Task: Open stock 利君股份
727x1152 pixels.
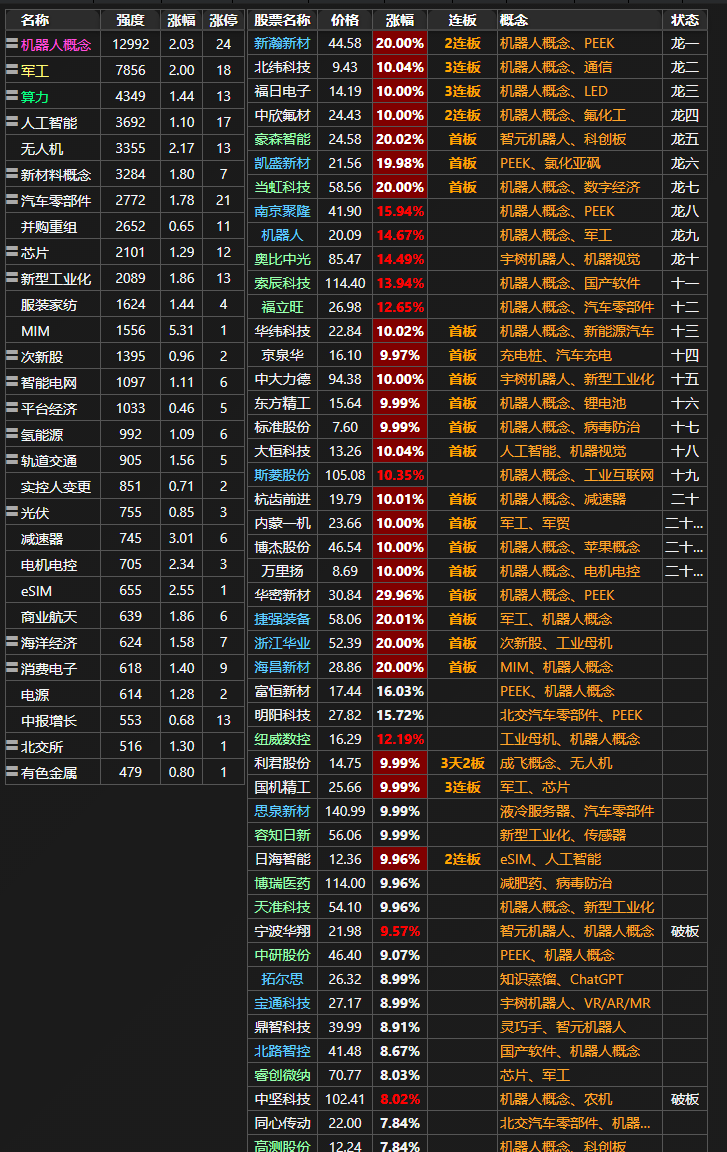Action: [x=282, y=763]
